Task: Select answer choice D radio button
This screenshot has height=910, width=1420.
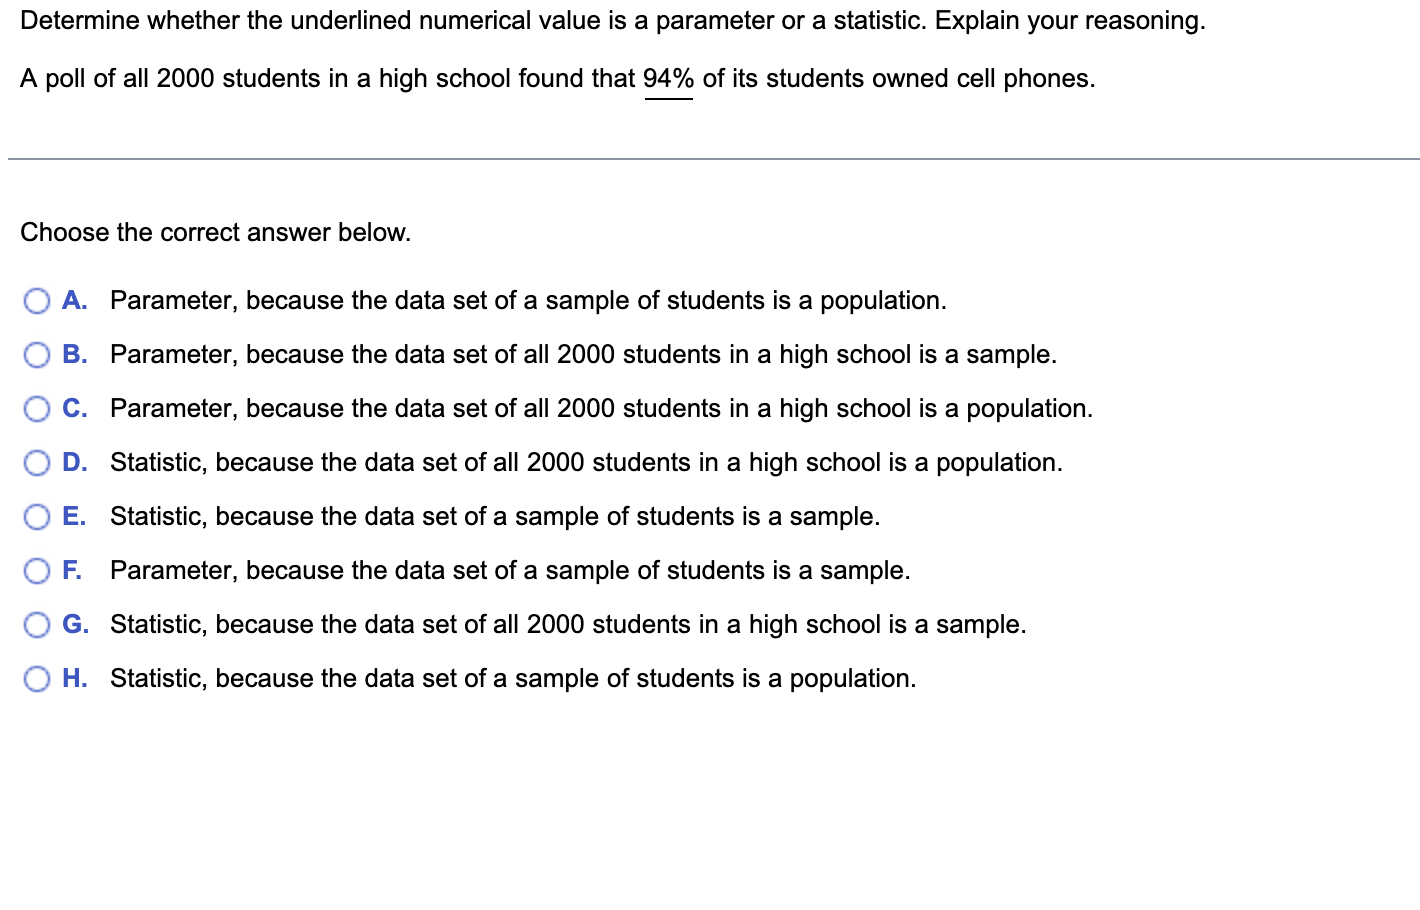Action: click(37, 462)
